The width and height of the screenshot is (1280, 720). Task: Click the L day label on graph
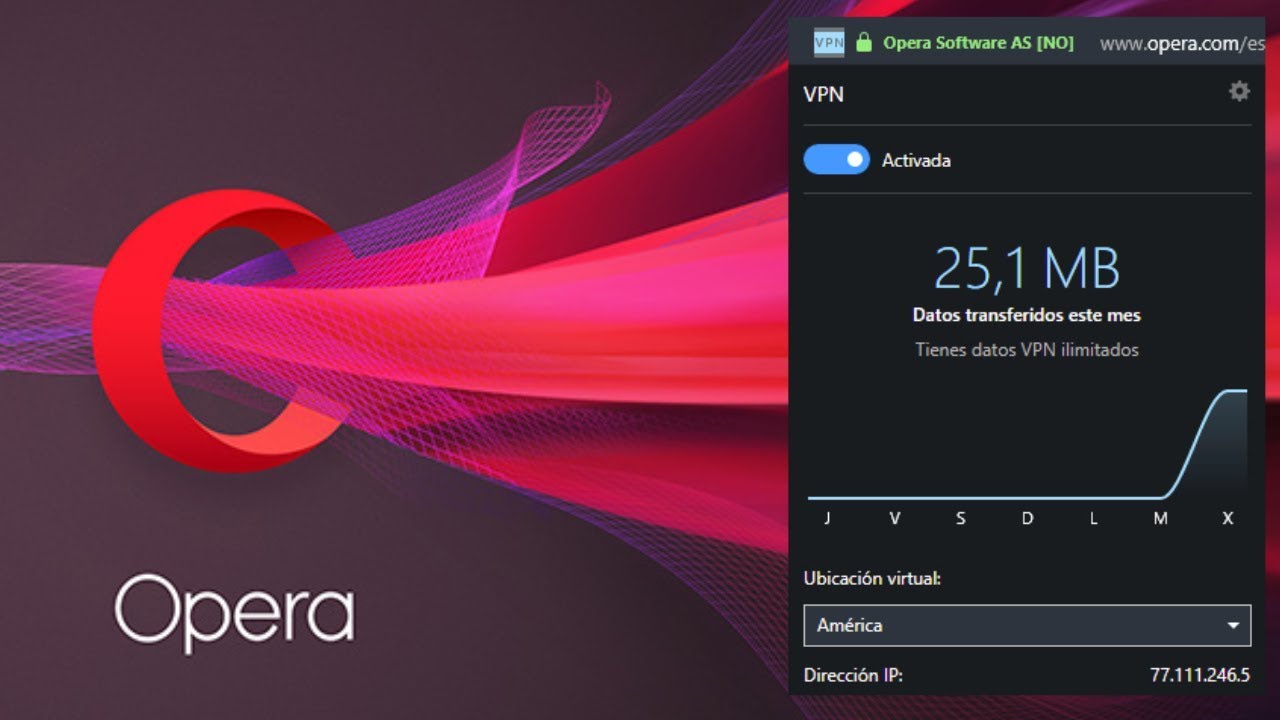(x=1093, y=518)
